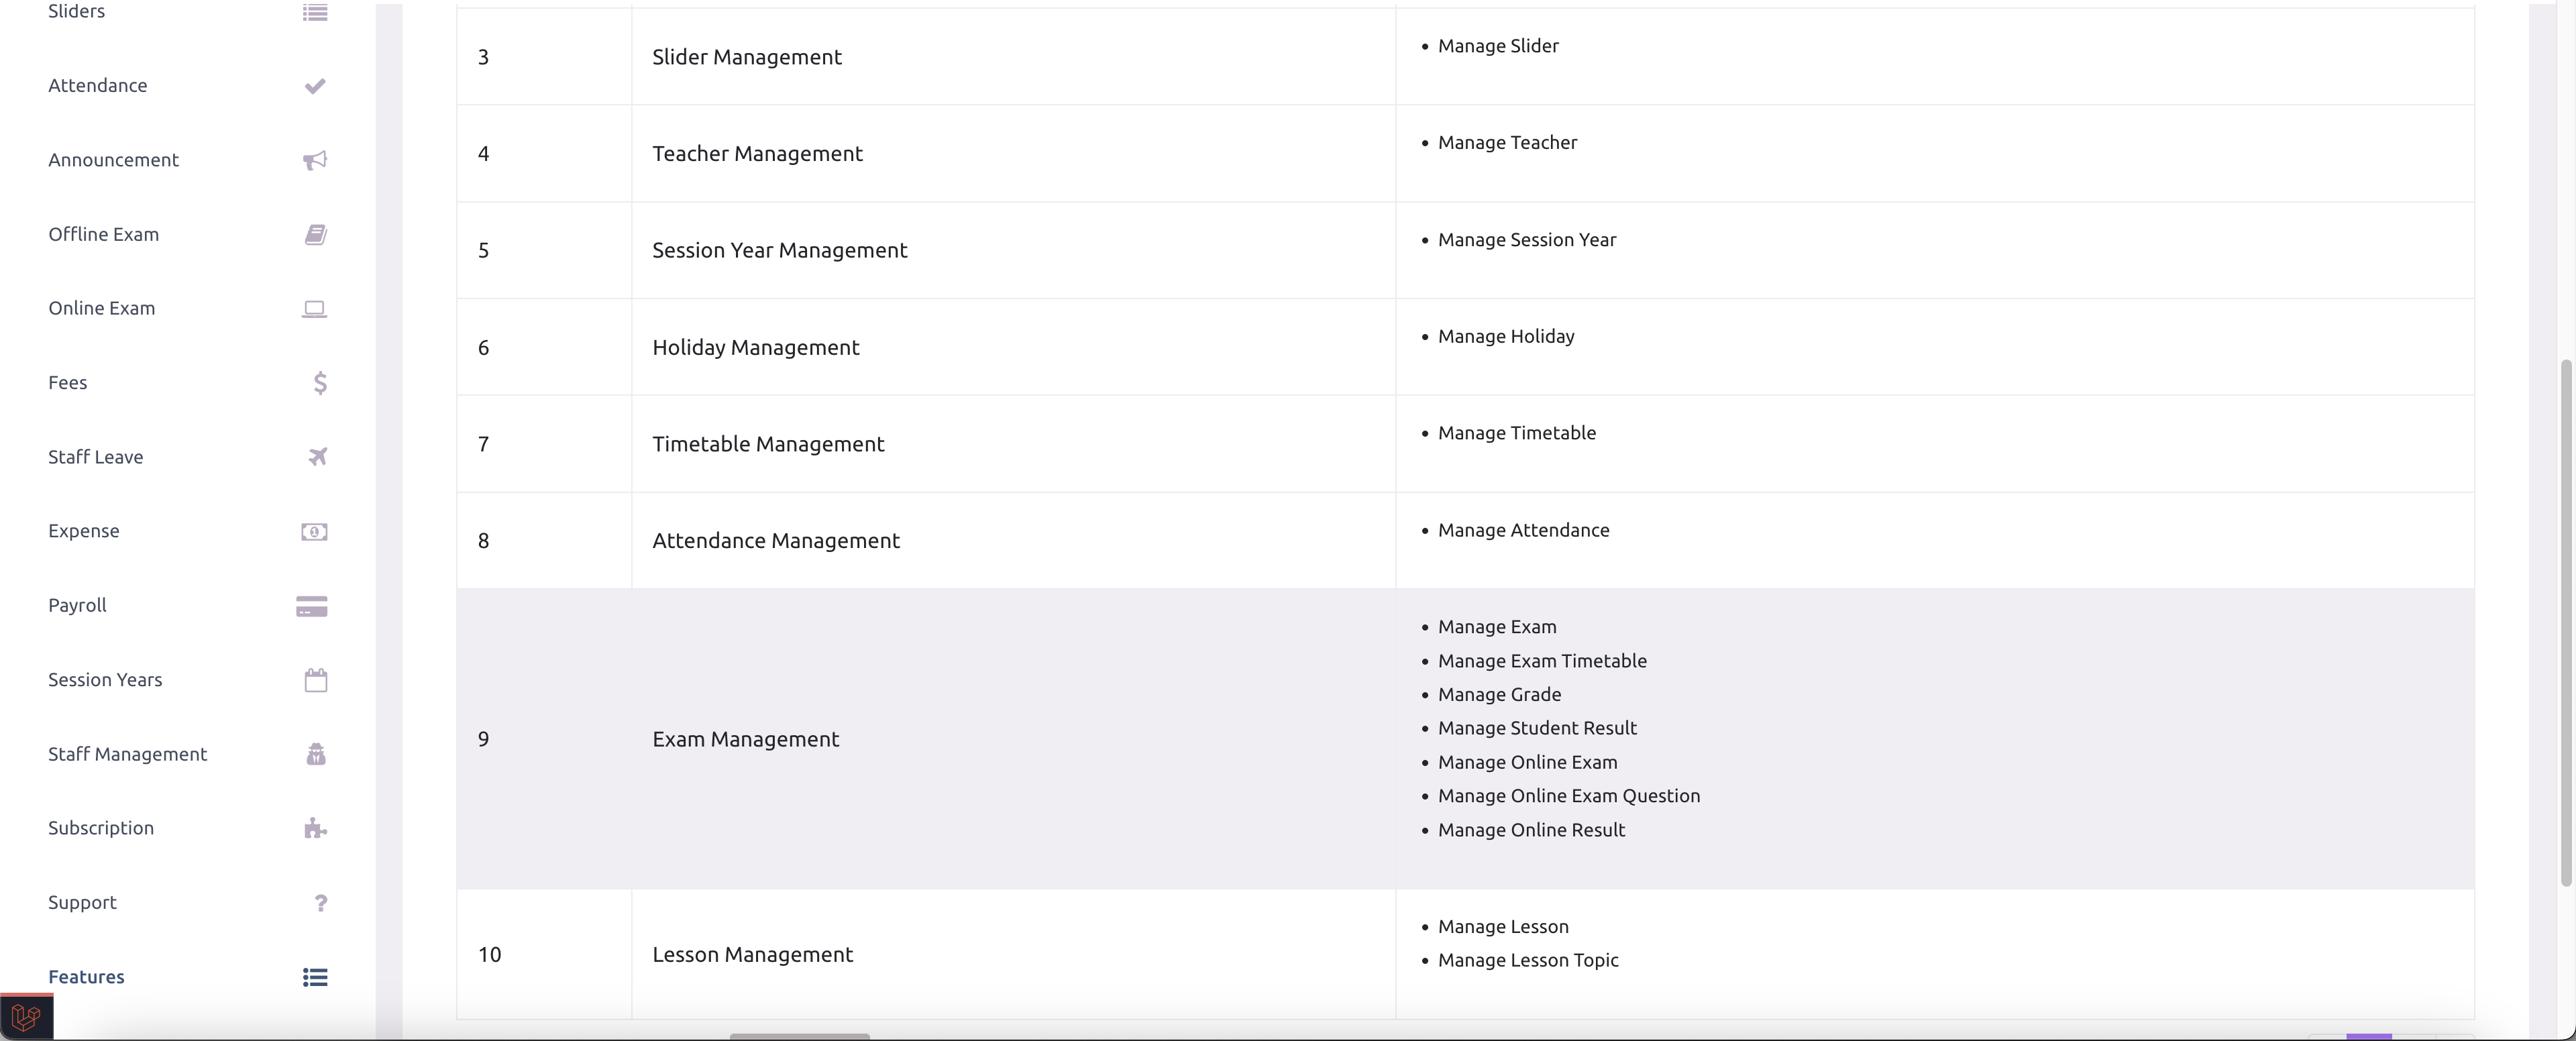Click the Subscription puzzle piece icon

pos(315,828)
